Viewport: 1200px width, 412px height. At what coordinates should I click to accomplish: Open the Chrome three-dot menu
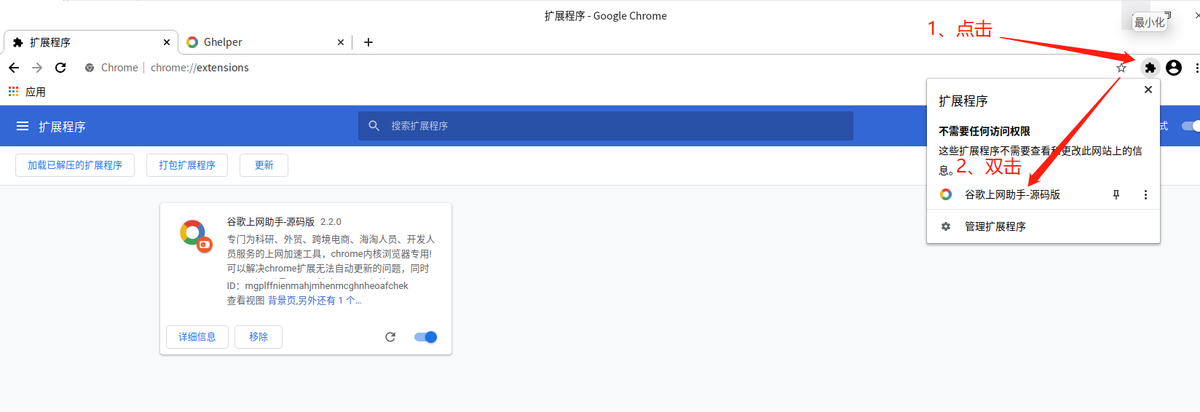[x=1195, y=67]
